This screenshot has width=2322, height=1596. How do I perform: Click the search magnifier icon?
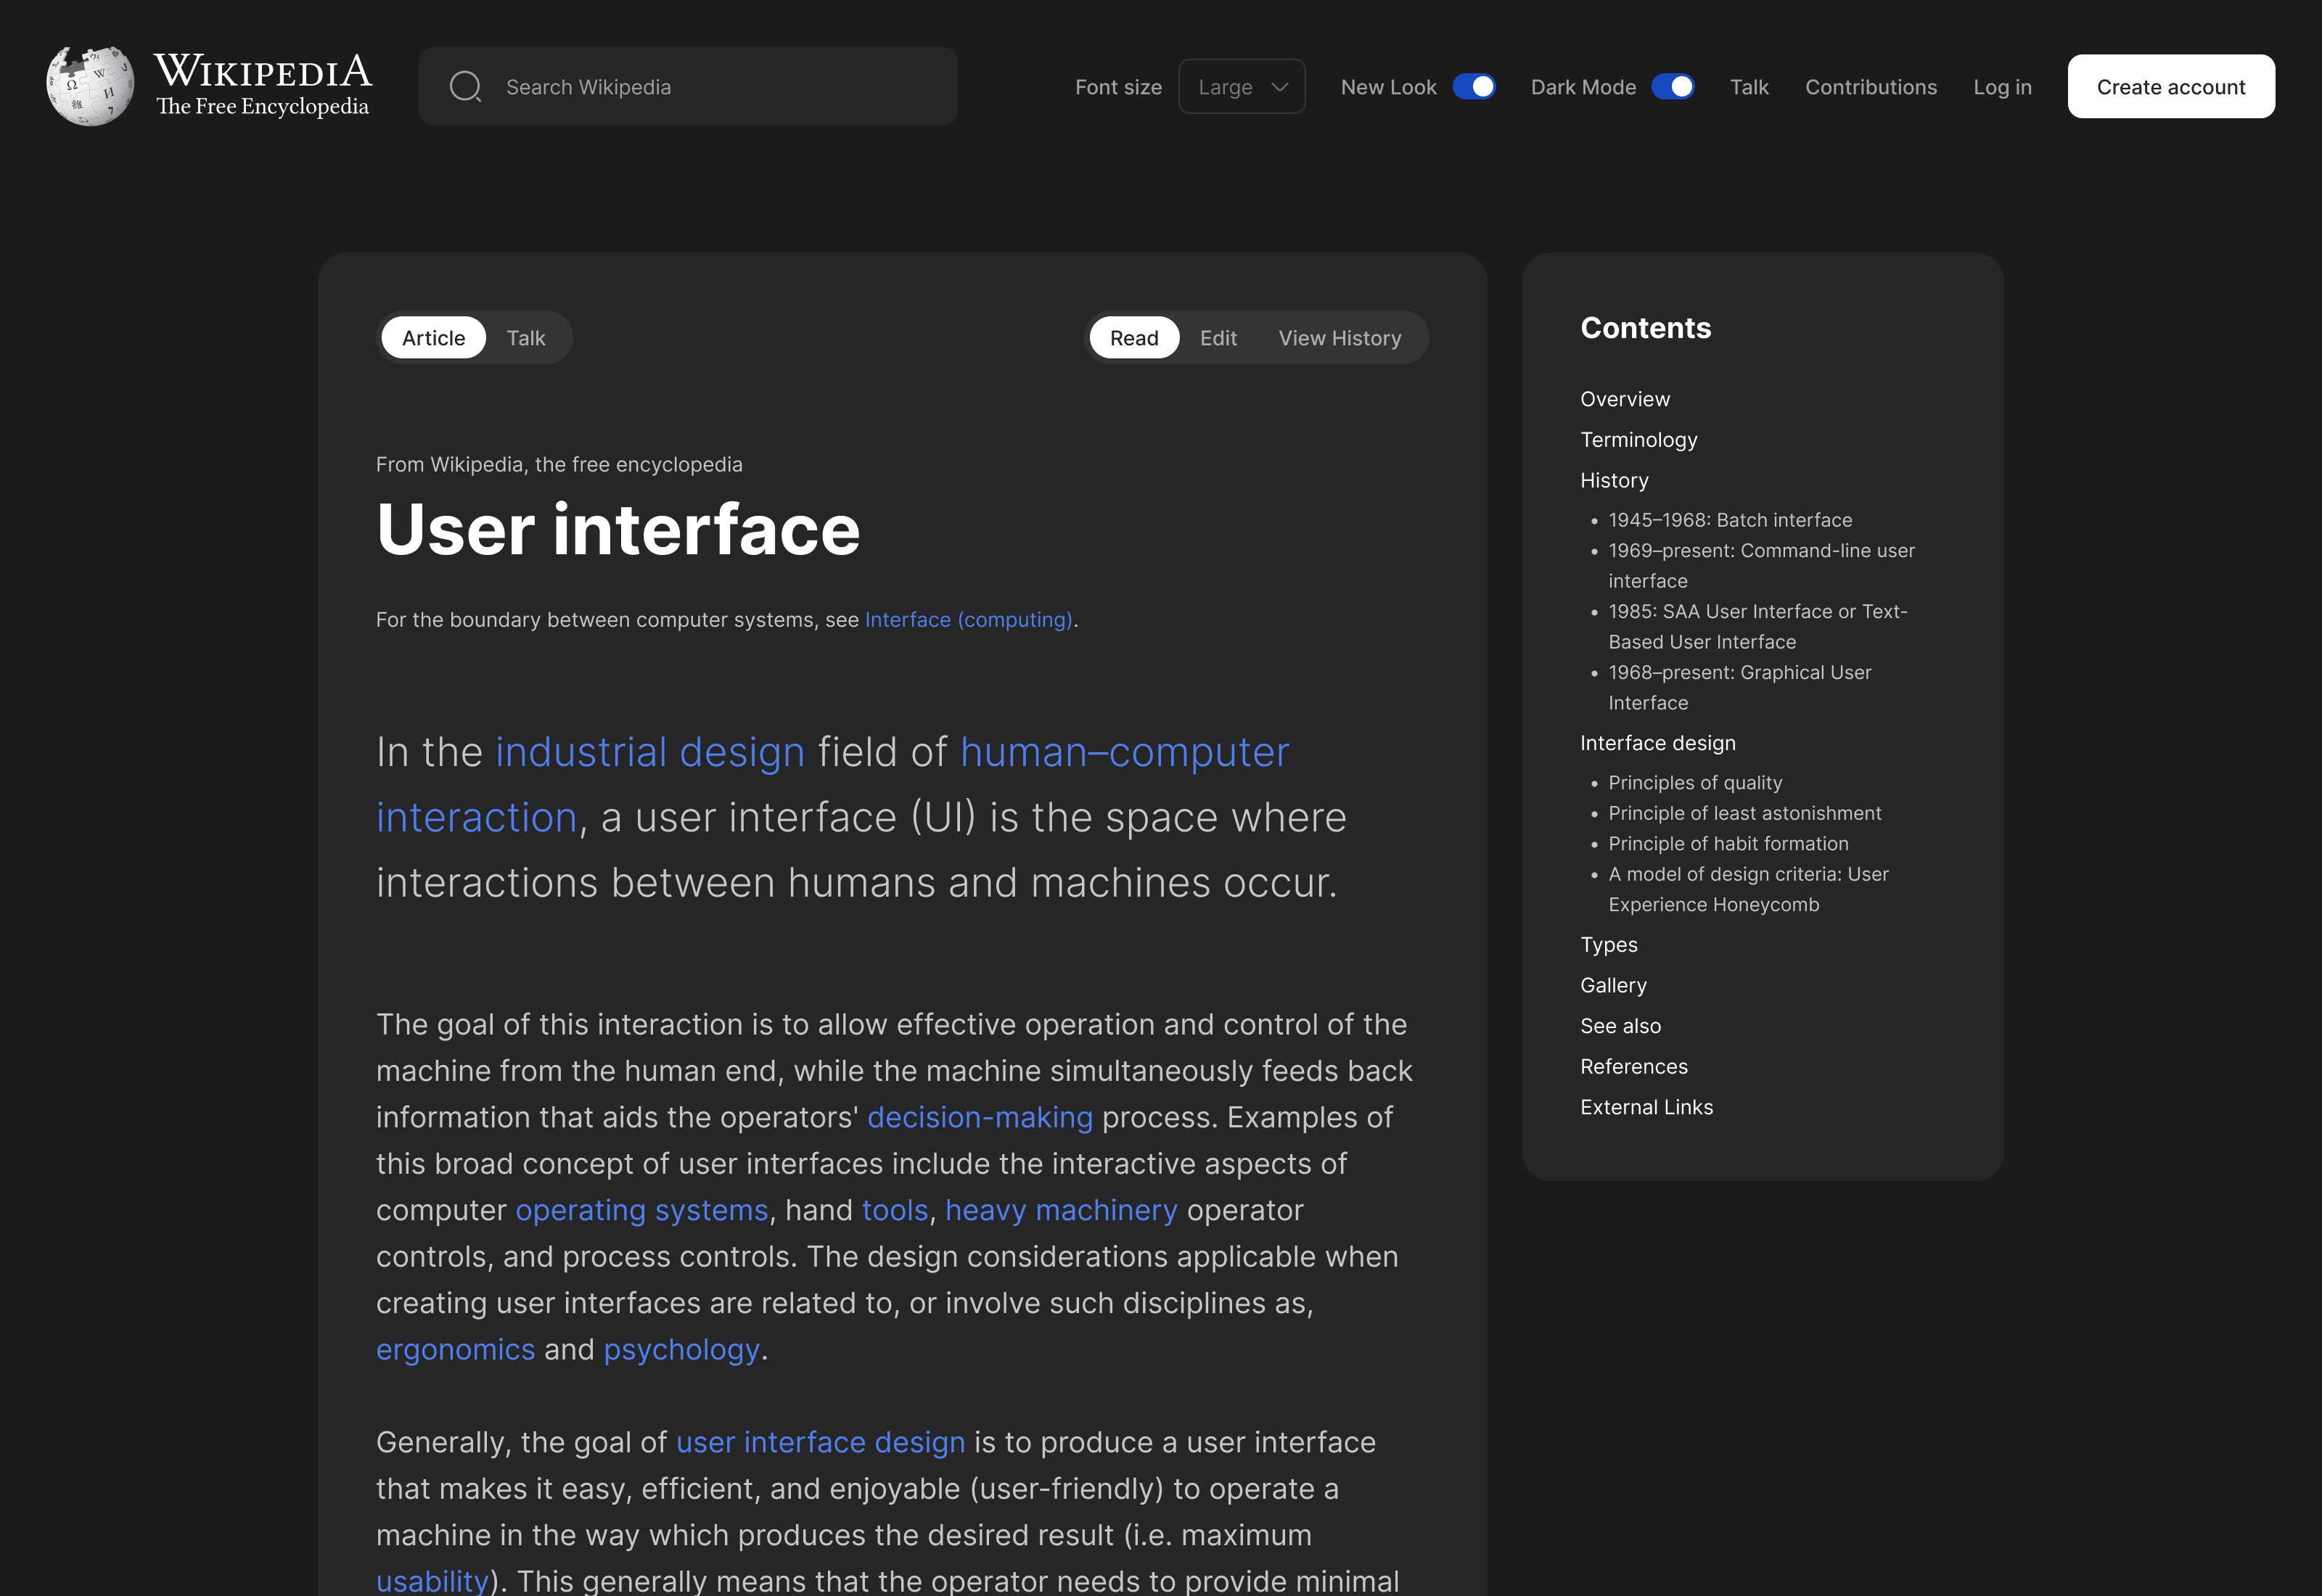tap(465, 87)
